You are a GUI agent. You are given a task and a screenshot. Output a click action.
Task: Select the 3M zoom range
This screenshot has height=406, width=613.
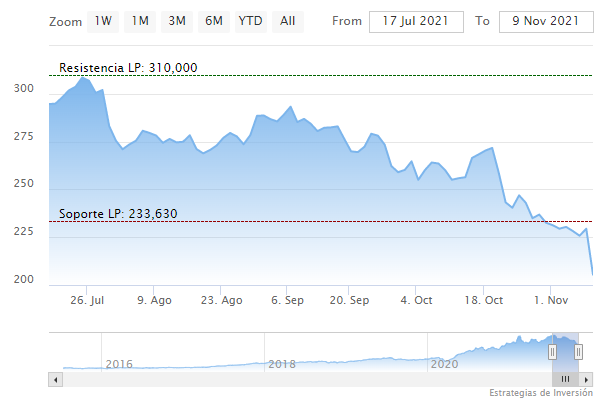(177, 21)
